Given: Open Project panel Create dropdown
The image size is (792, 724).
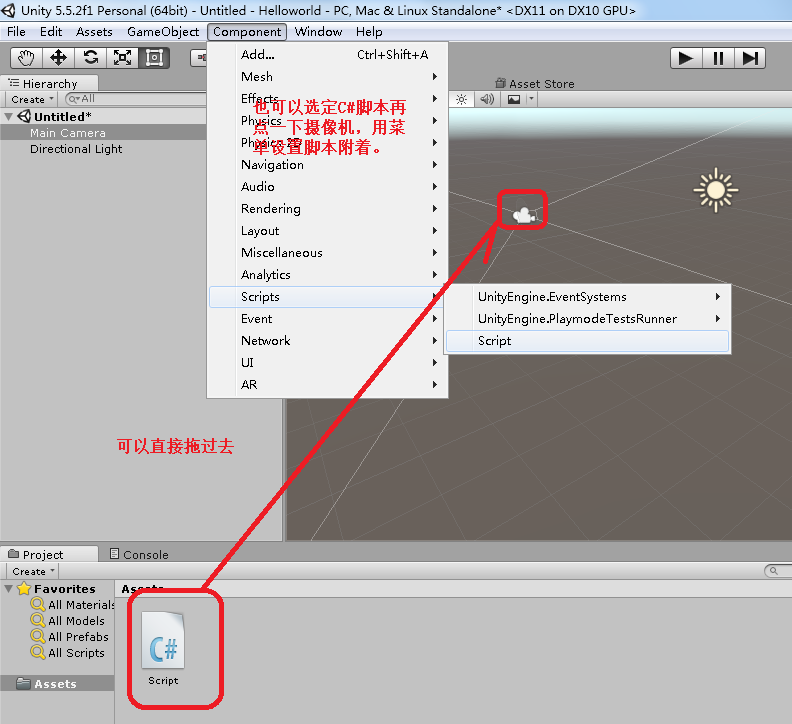Looking at the screenshot, I should (x=33, y=571).
